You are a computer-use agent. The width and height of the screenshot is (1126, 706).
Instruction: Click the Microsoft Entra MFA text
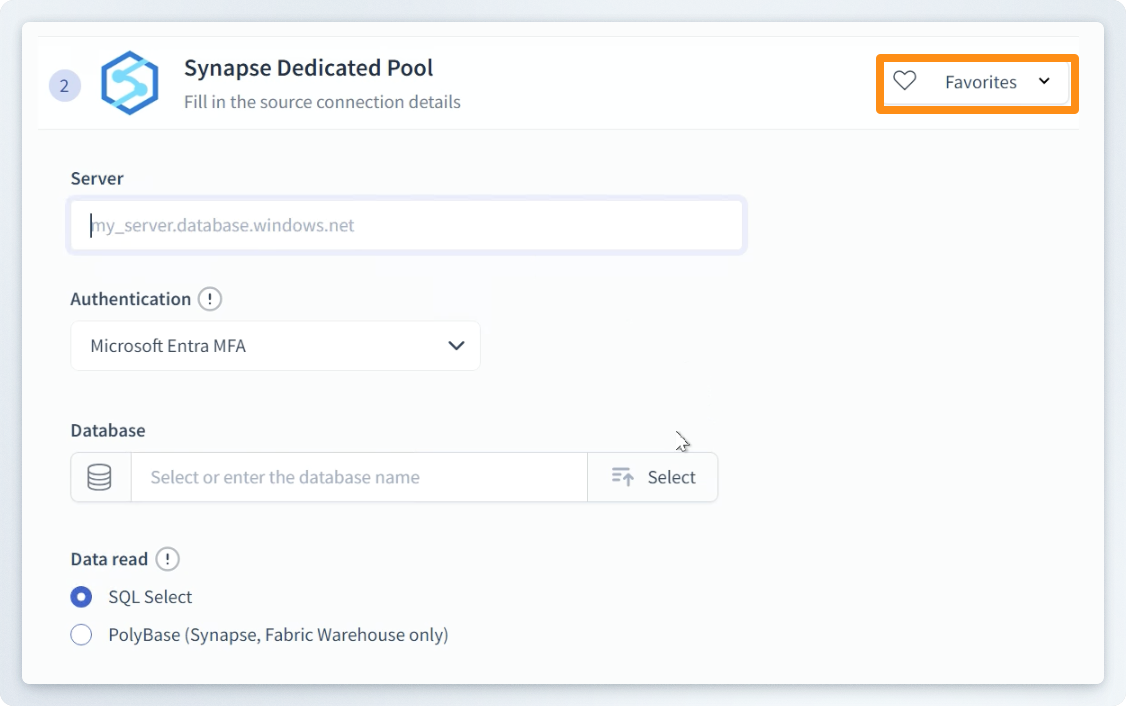(168, 346)
